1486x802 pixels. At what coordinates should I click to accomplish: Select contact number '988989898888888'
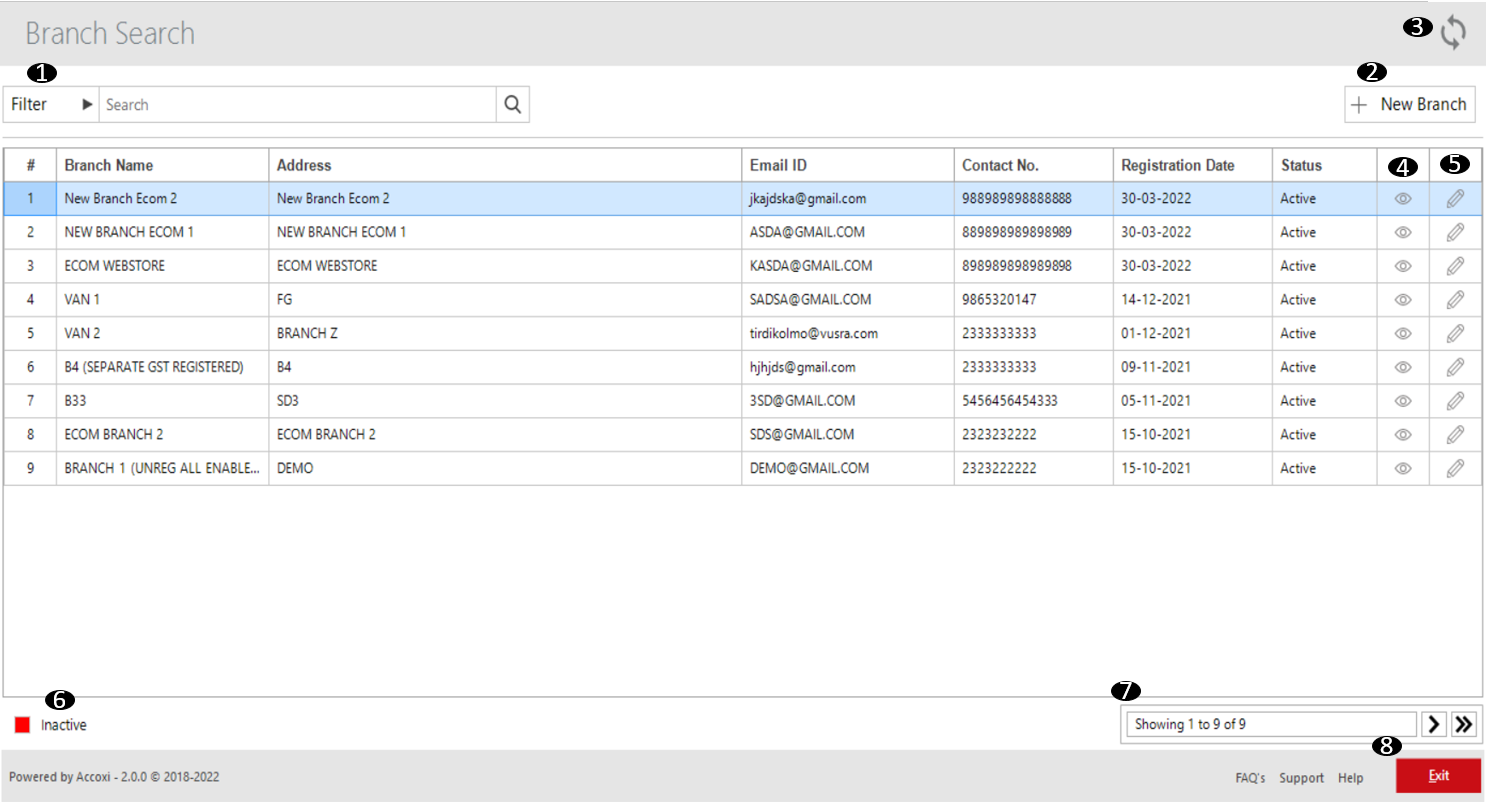(x=1033, y=199)
